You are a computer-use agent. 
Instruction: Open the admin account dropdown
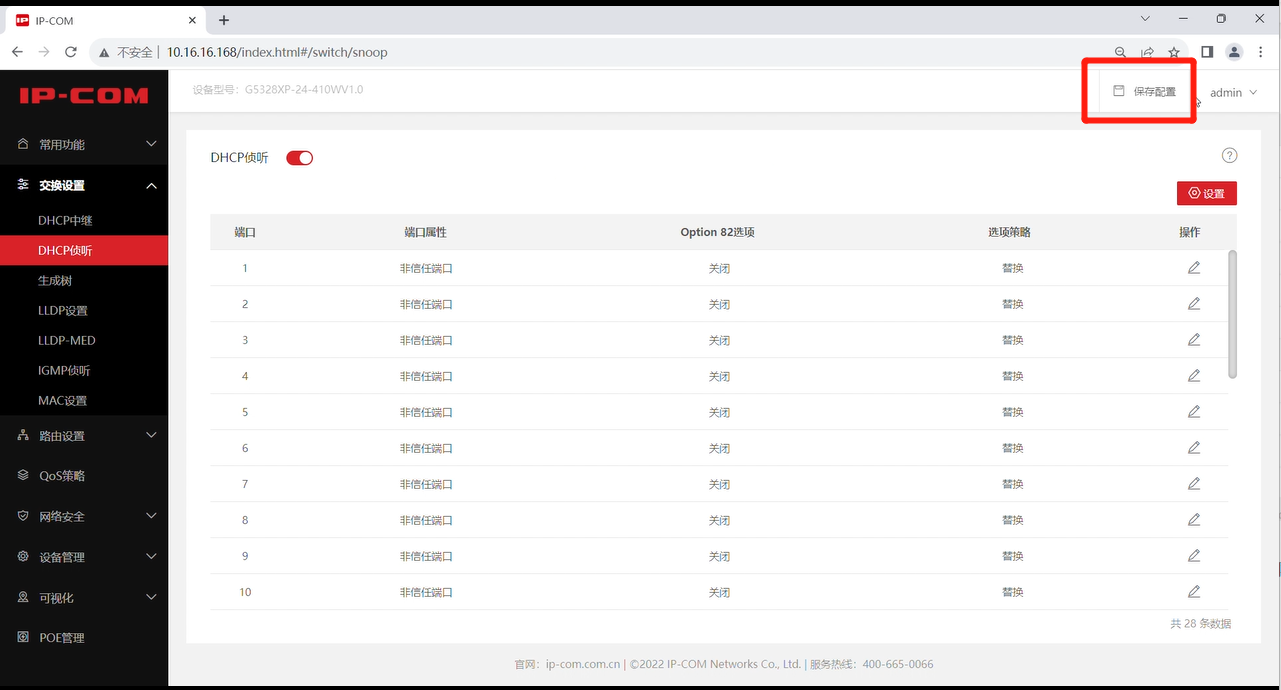coord(1233,92)
